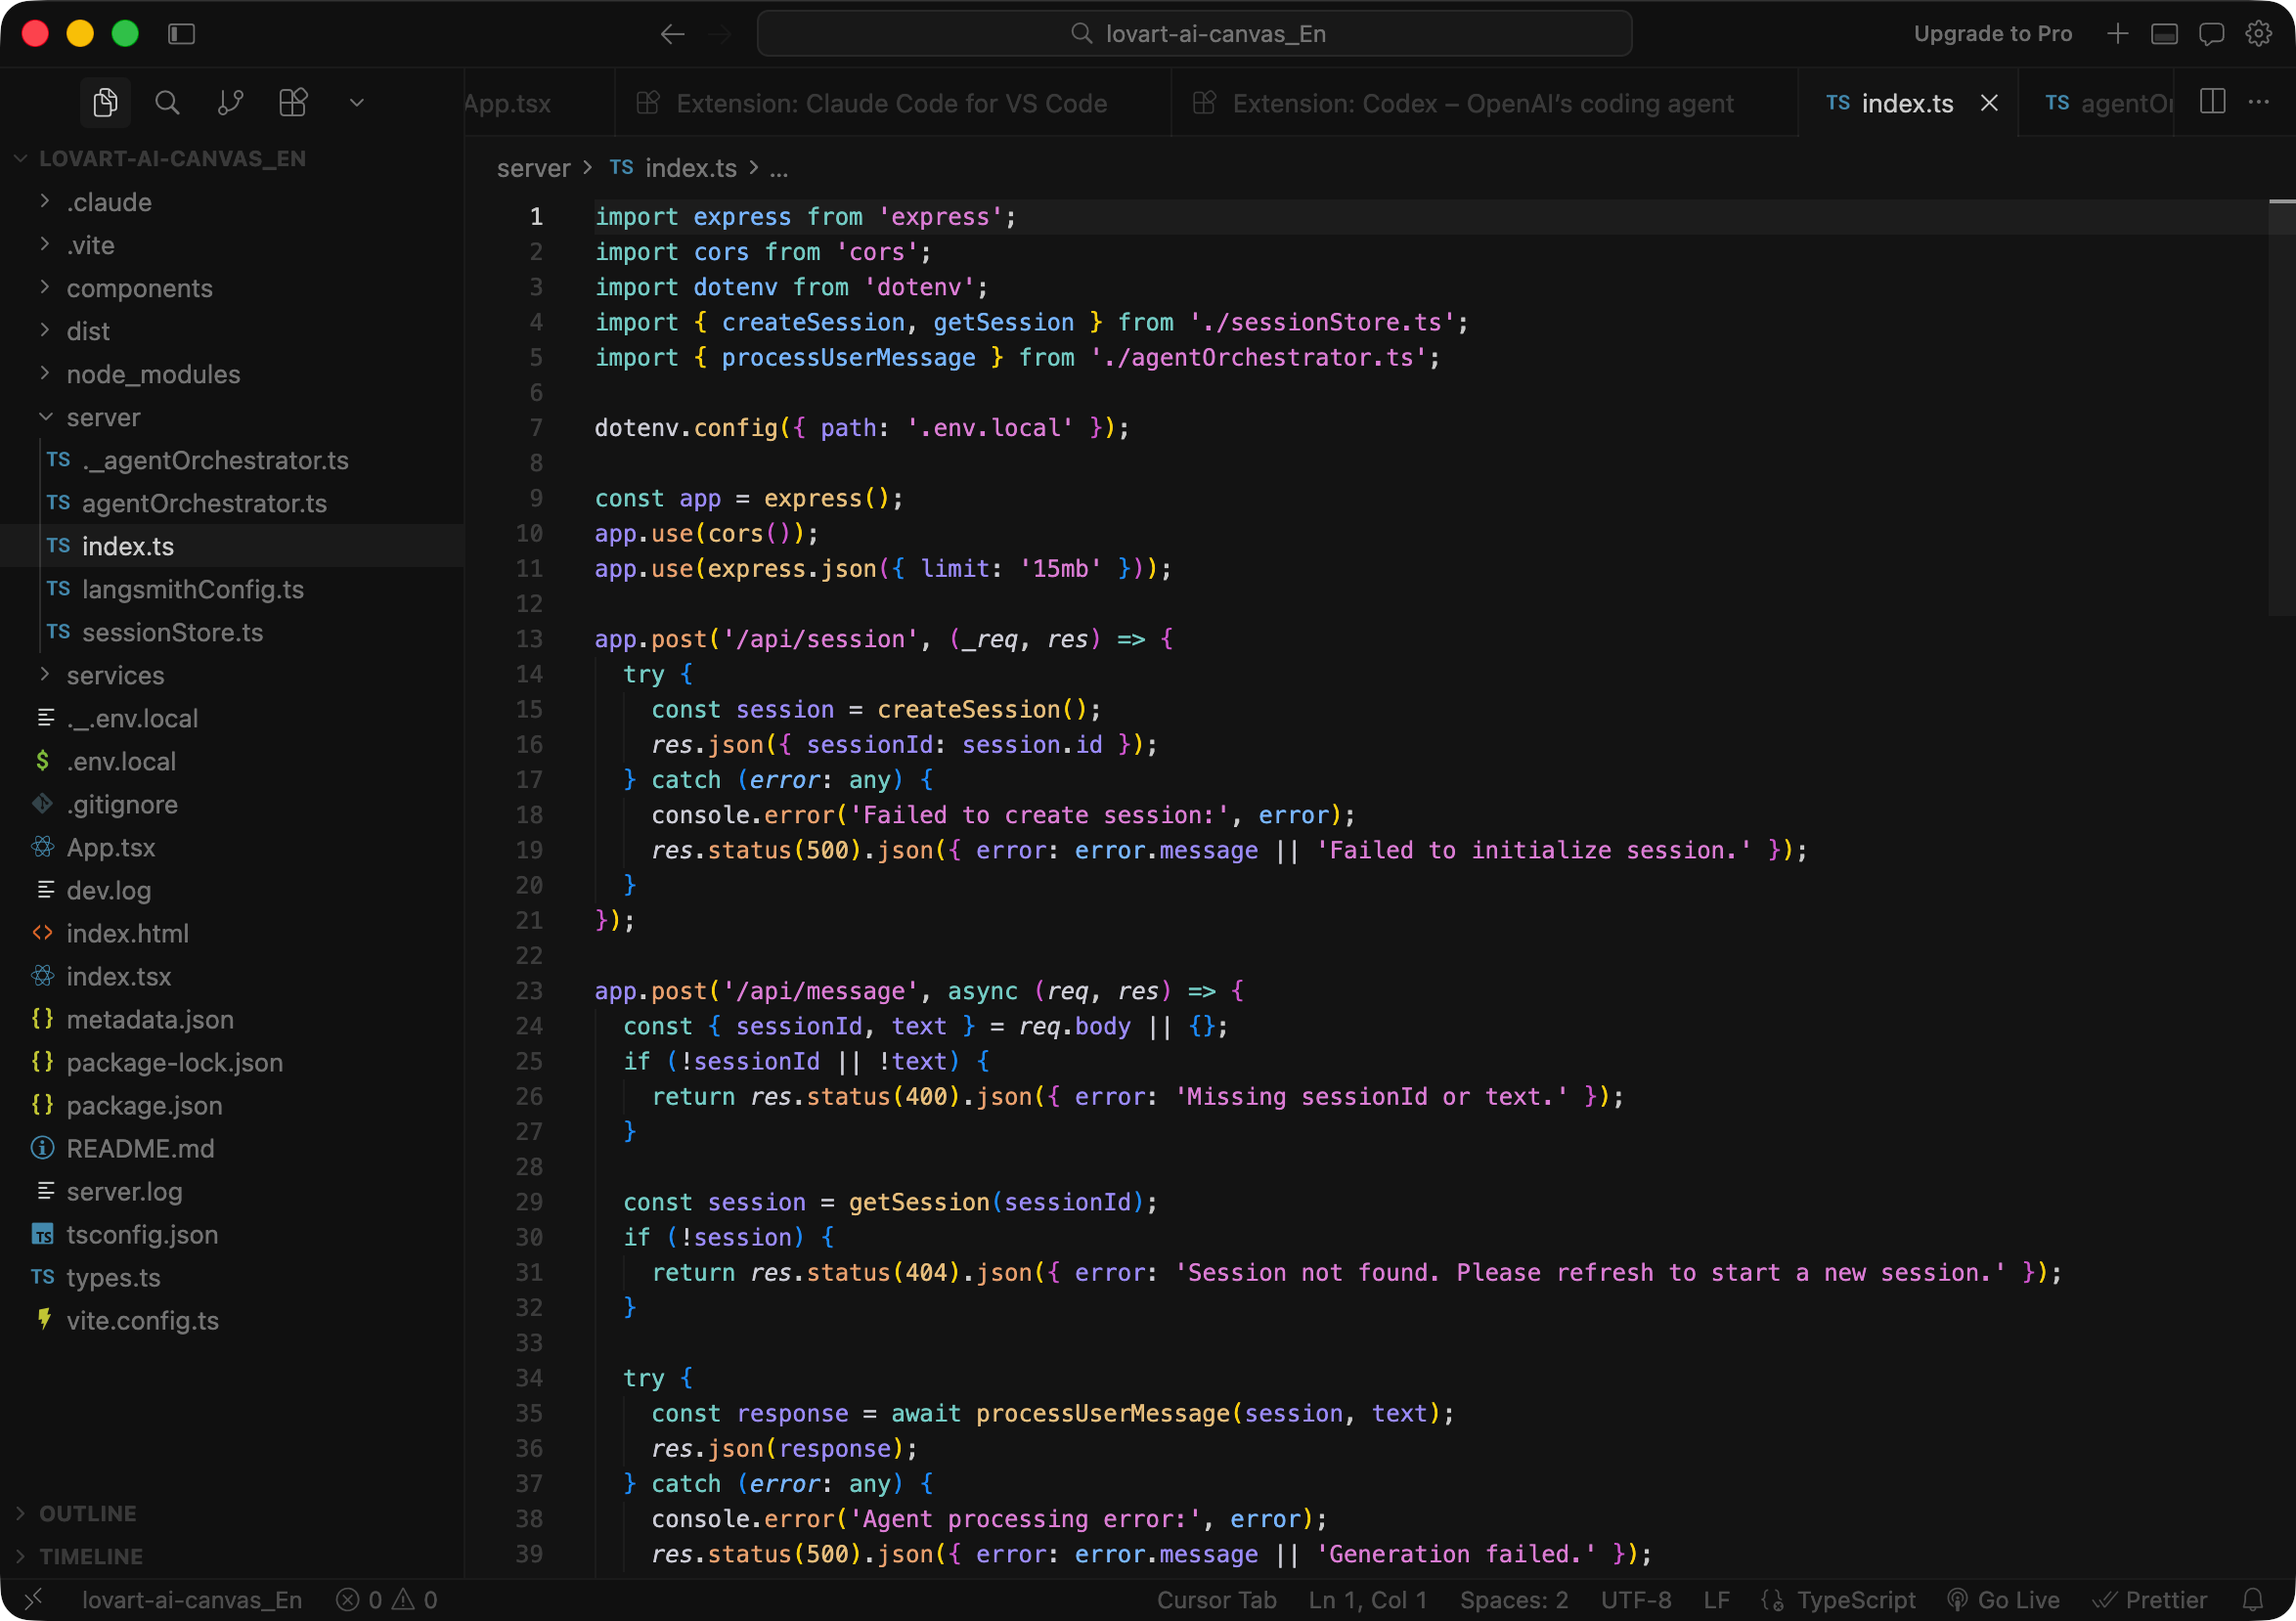Open notifications bell icon

pyautogui.click(x=2253, y=1599)
